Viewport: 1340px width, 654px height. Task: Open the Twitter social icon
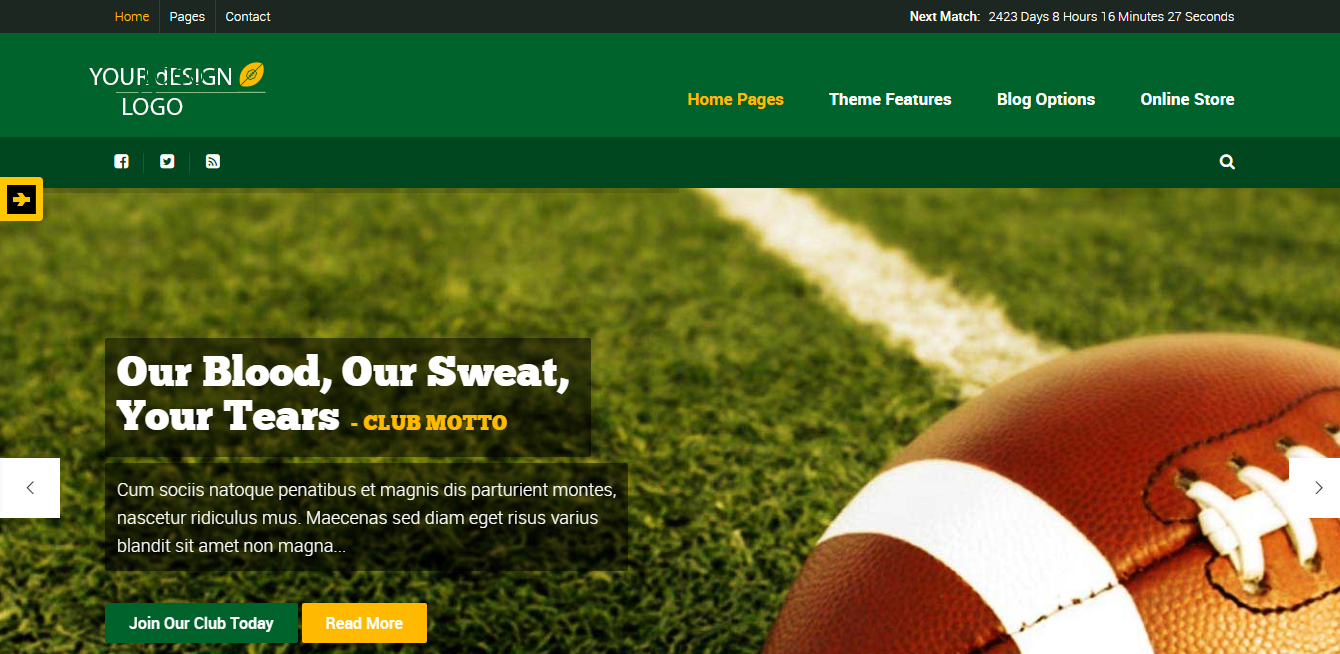pyautogui.click(x=167, y=161)
